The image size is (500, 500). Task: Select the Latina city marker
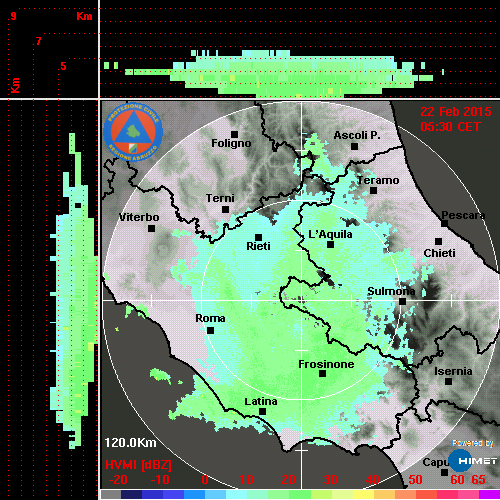(x=262, y=411)
